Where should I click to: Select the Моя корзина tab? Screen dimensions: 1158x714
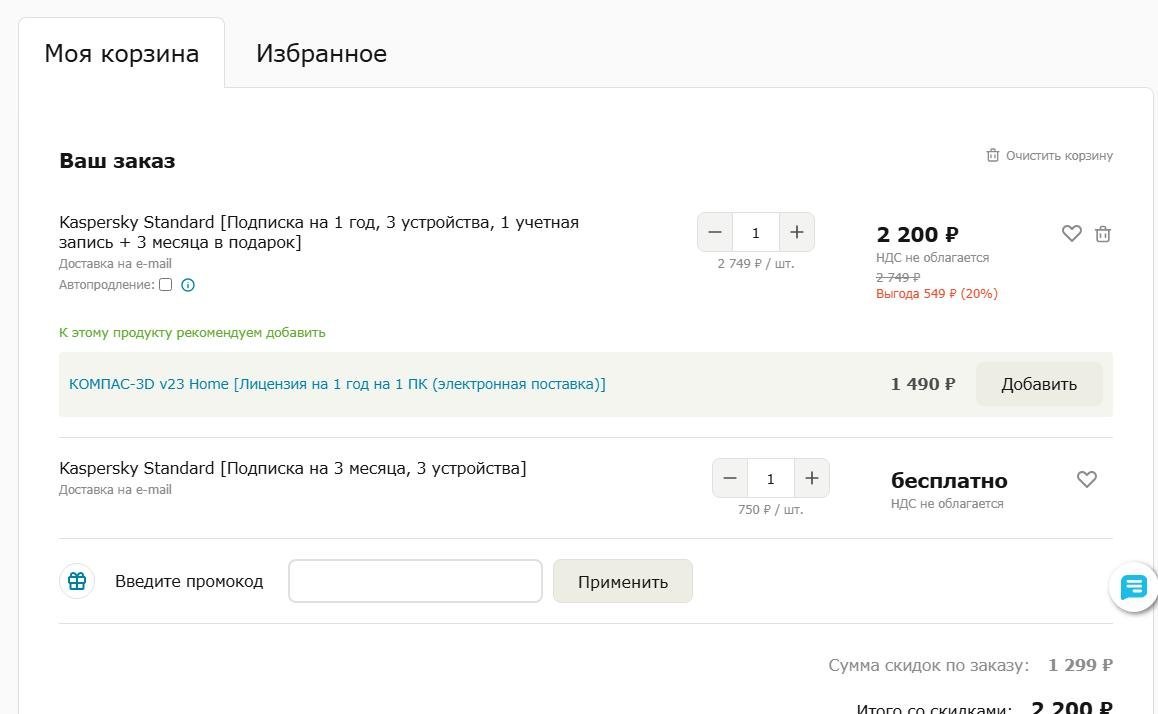pos(122,53)
